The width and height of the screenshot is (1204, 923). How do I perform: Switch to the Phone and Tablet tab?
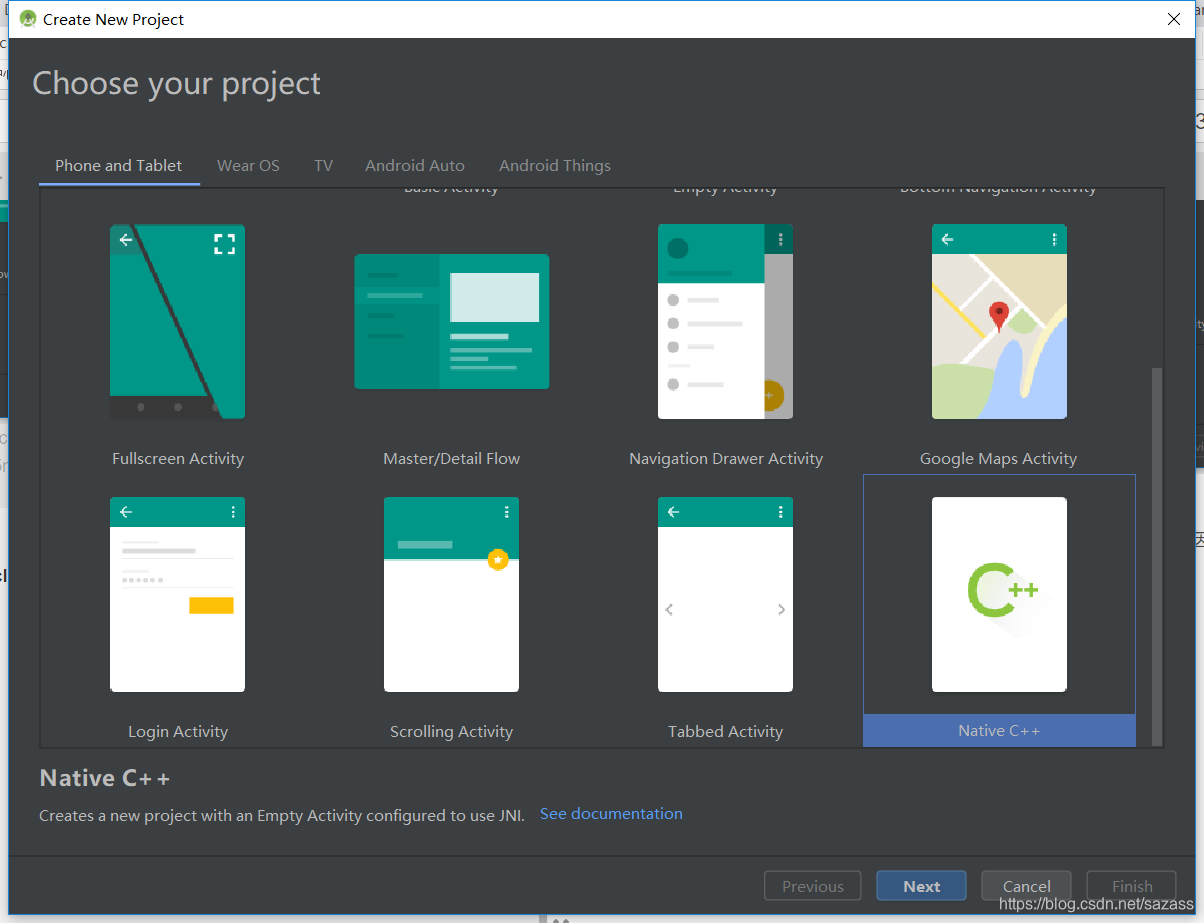[x=119, y=166]
